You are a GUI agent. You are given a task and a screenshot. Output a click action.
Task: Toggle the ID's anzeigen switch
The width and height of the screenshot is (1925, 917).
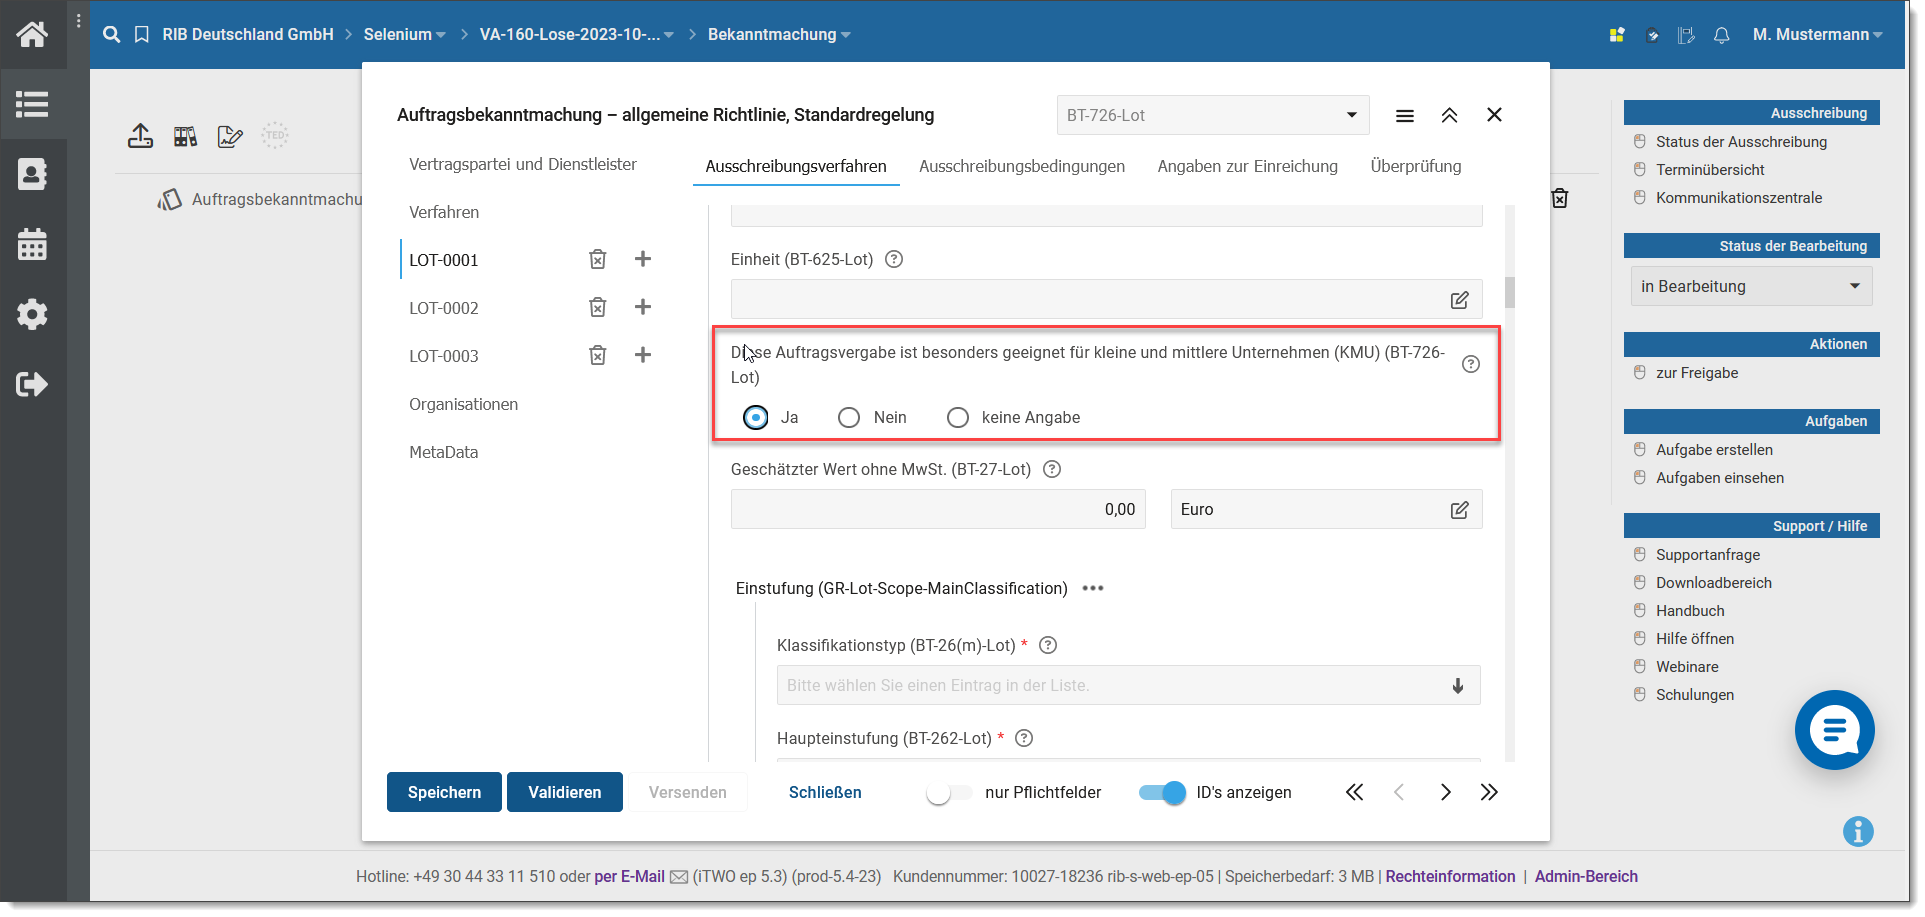(1162, 793)
